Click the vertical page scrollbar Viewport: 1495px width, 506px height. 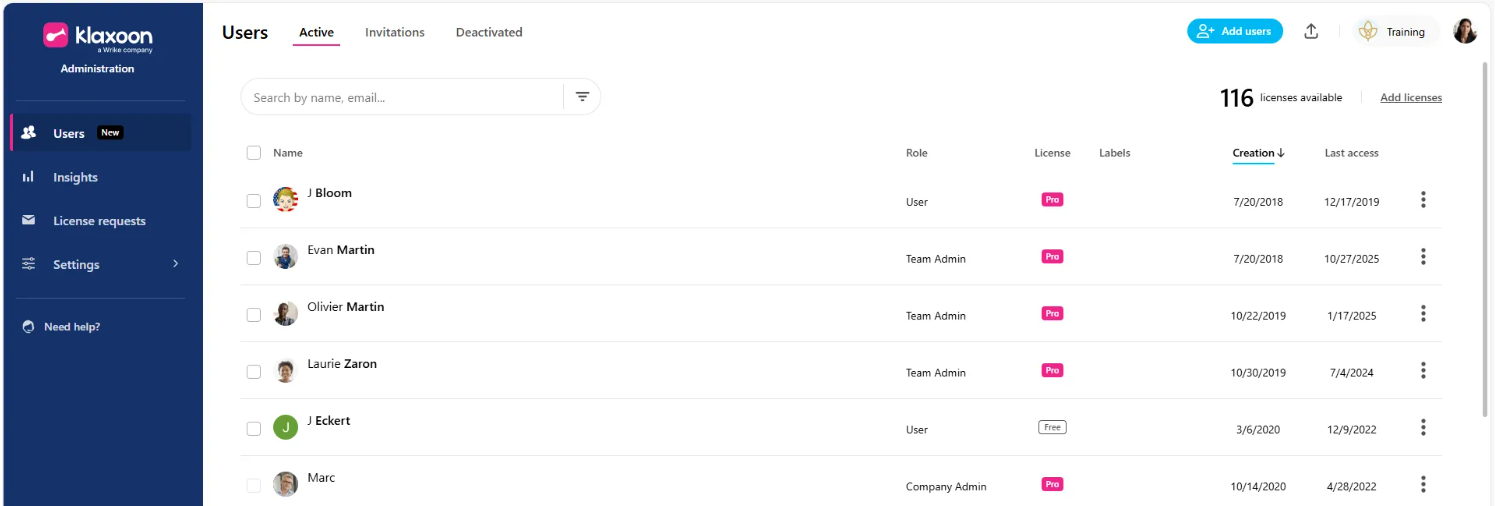pos(1485,240)
